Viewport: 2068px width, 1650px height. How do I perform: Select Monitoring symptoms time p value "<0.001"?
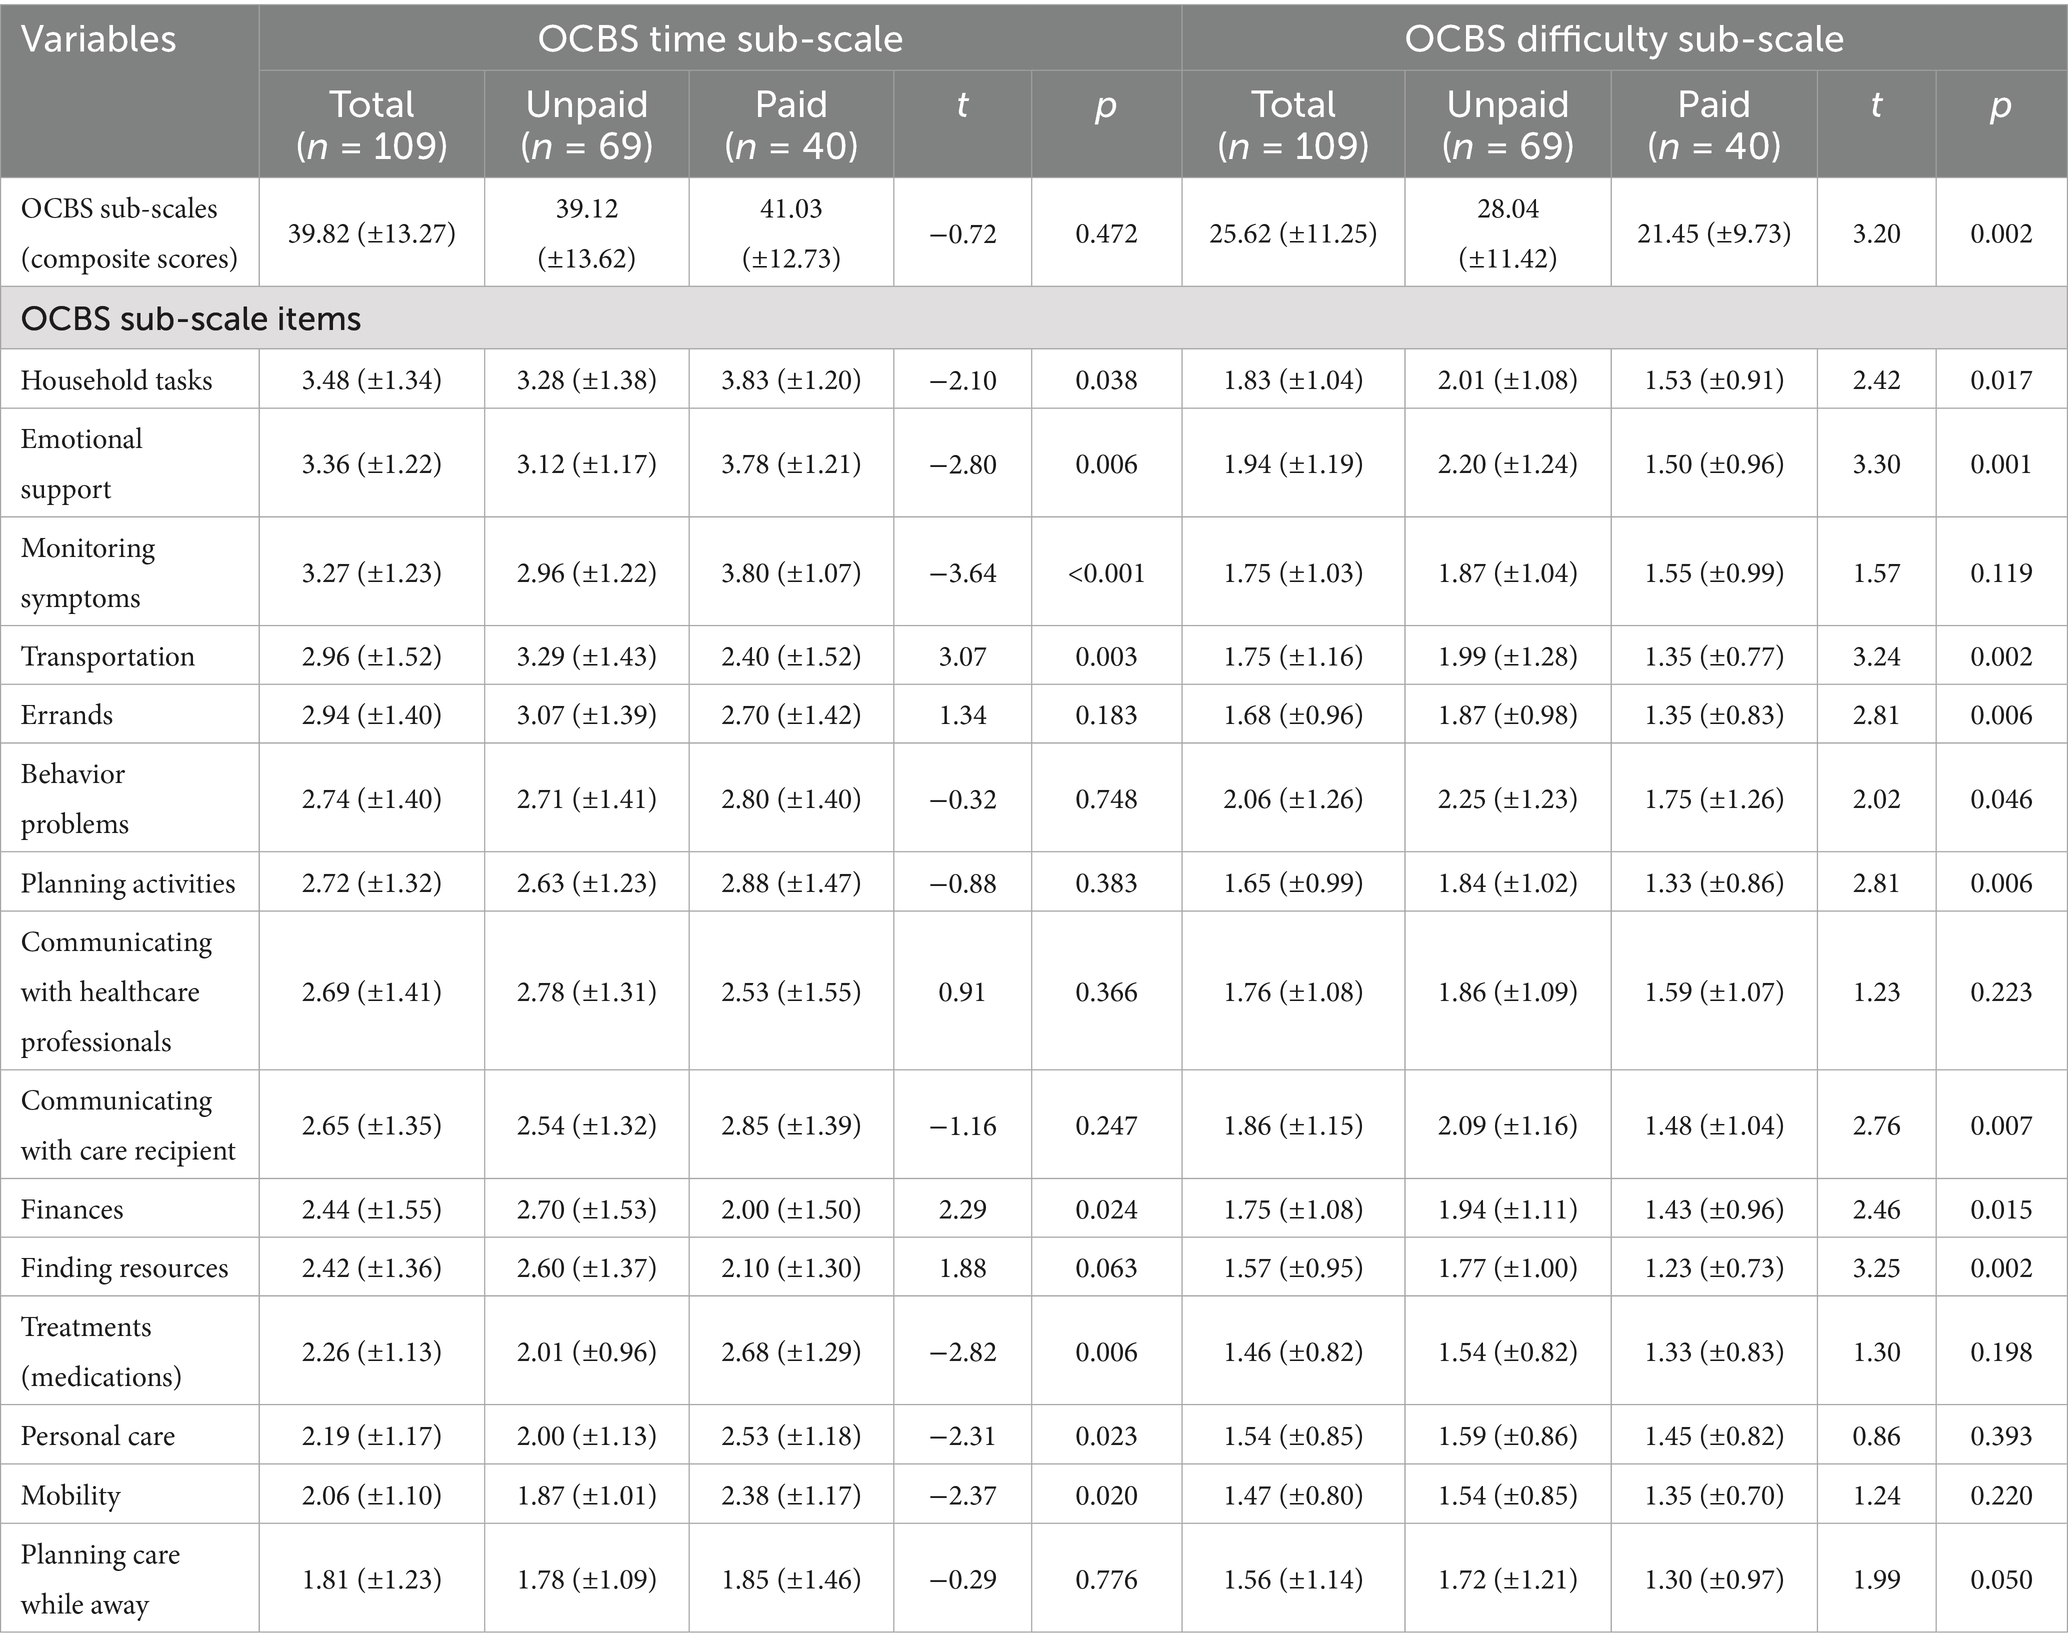tap(1106, 573)
